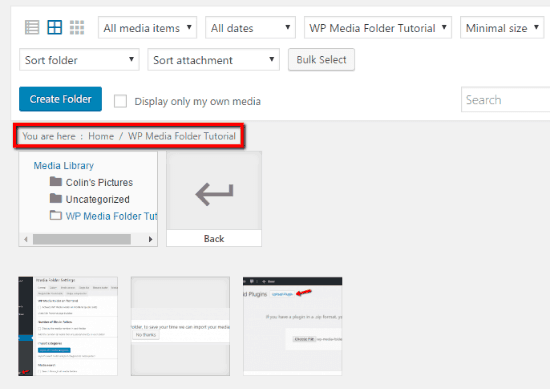550x389 pixels.
Task: Open the Minimal size dropdown
Action: [502, 28]
